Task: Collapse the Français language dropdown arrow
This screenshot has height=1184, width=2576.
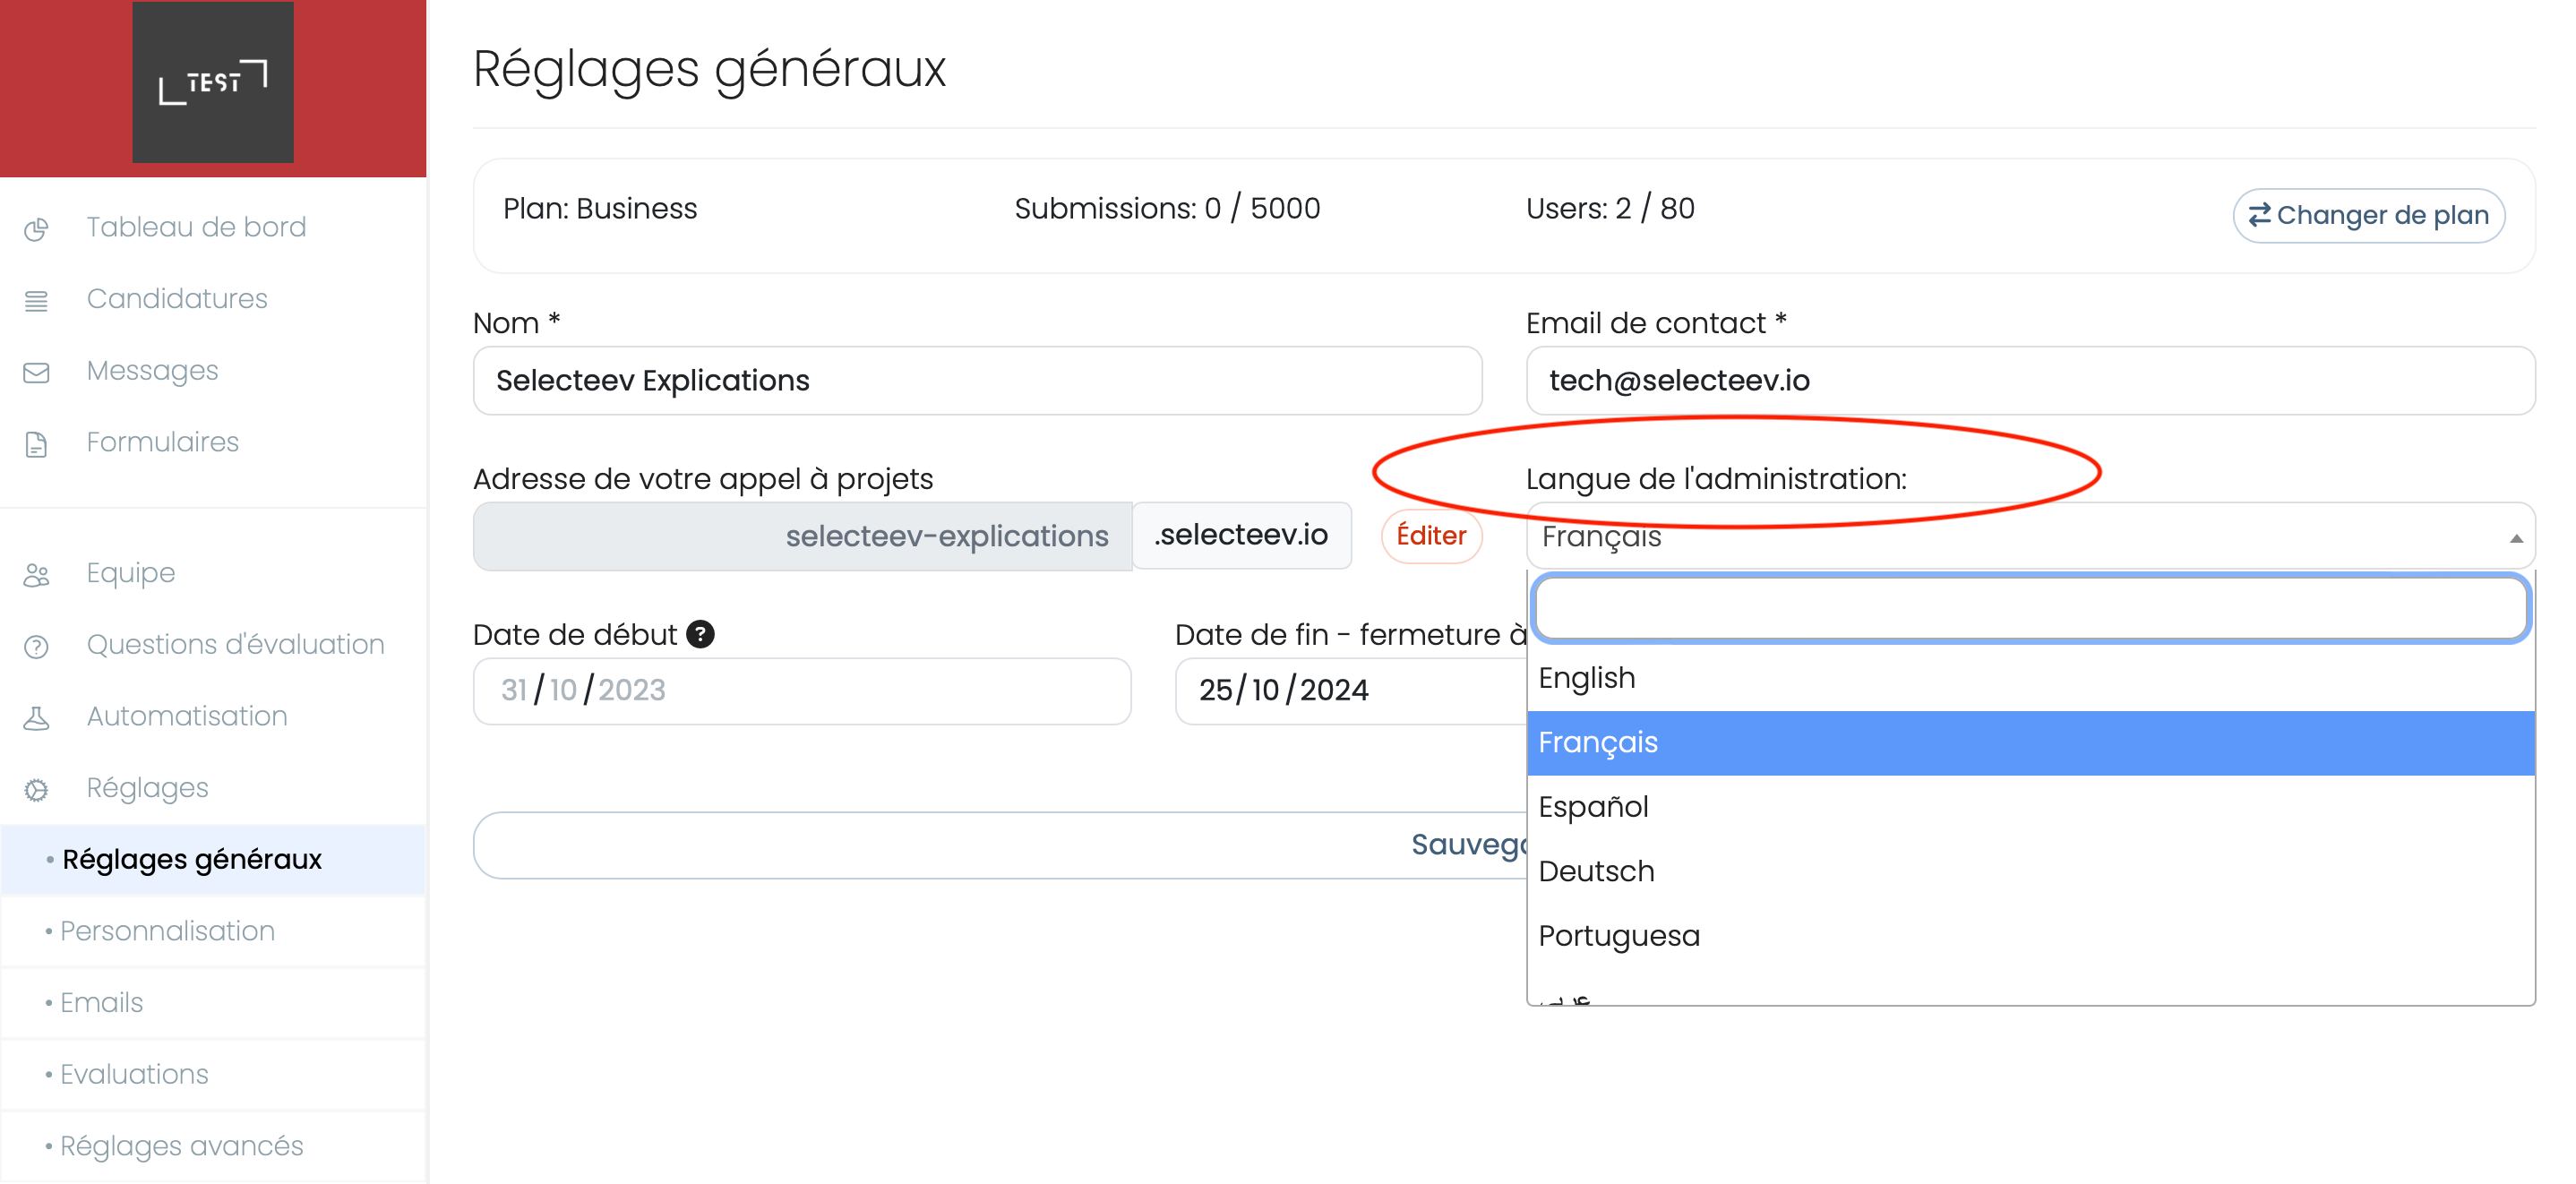Action: tap(2515, 538)
